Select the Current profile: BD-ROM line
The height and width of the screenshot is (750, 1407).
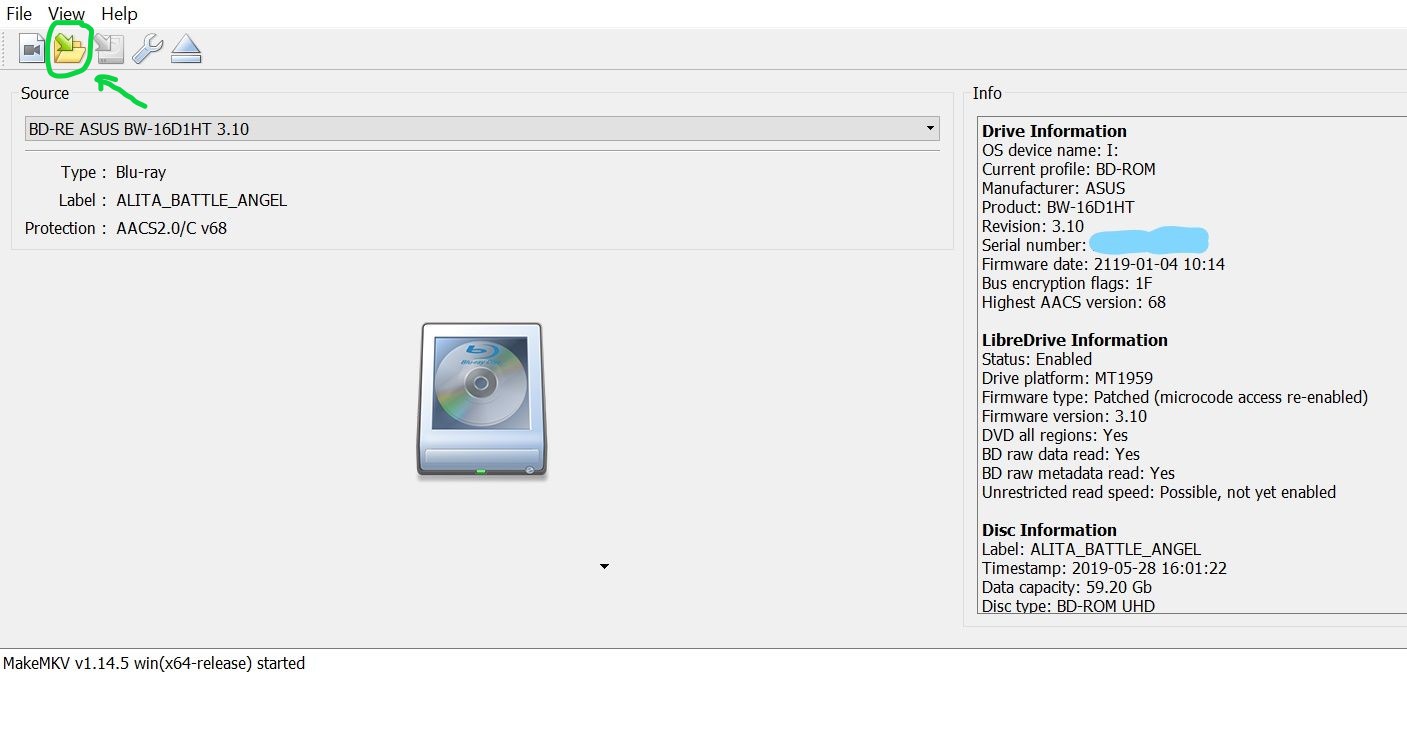coord(1069,169)
